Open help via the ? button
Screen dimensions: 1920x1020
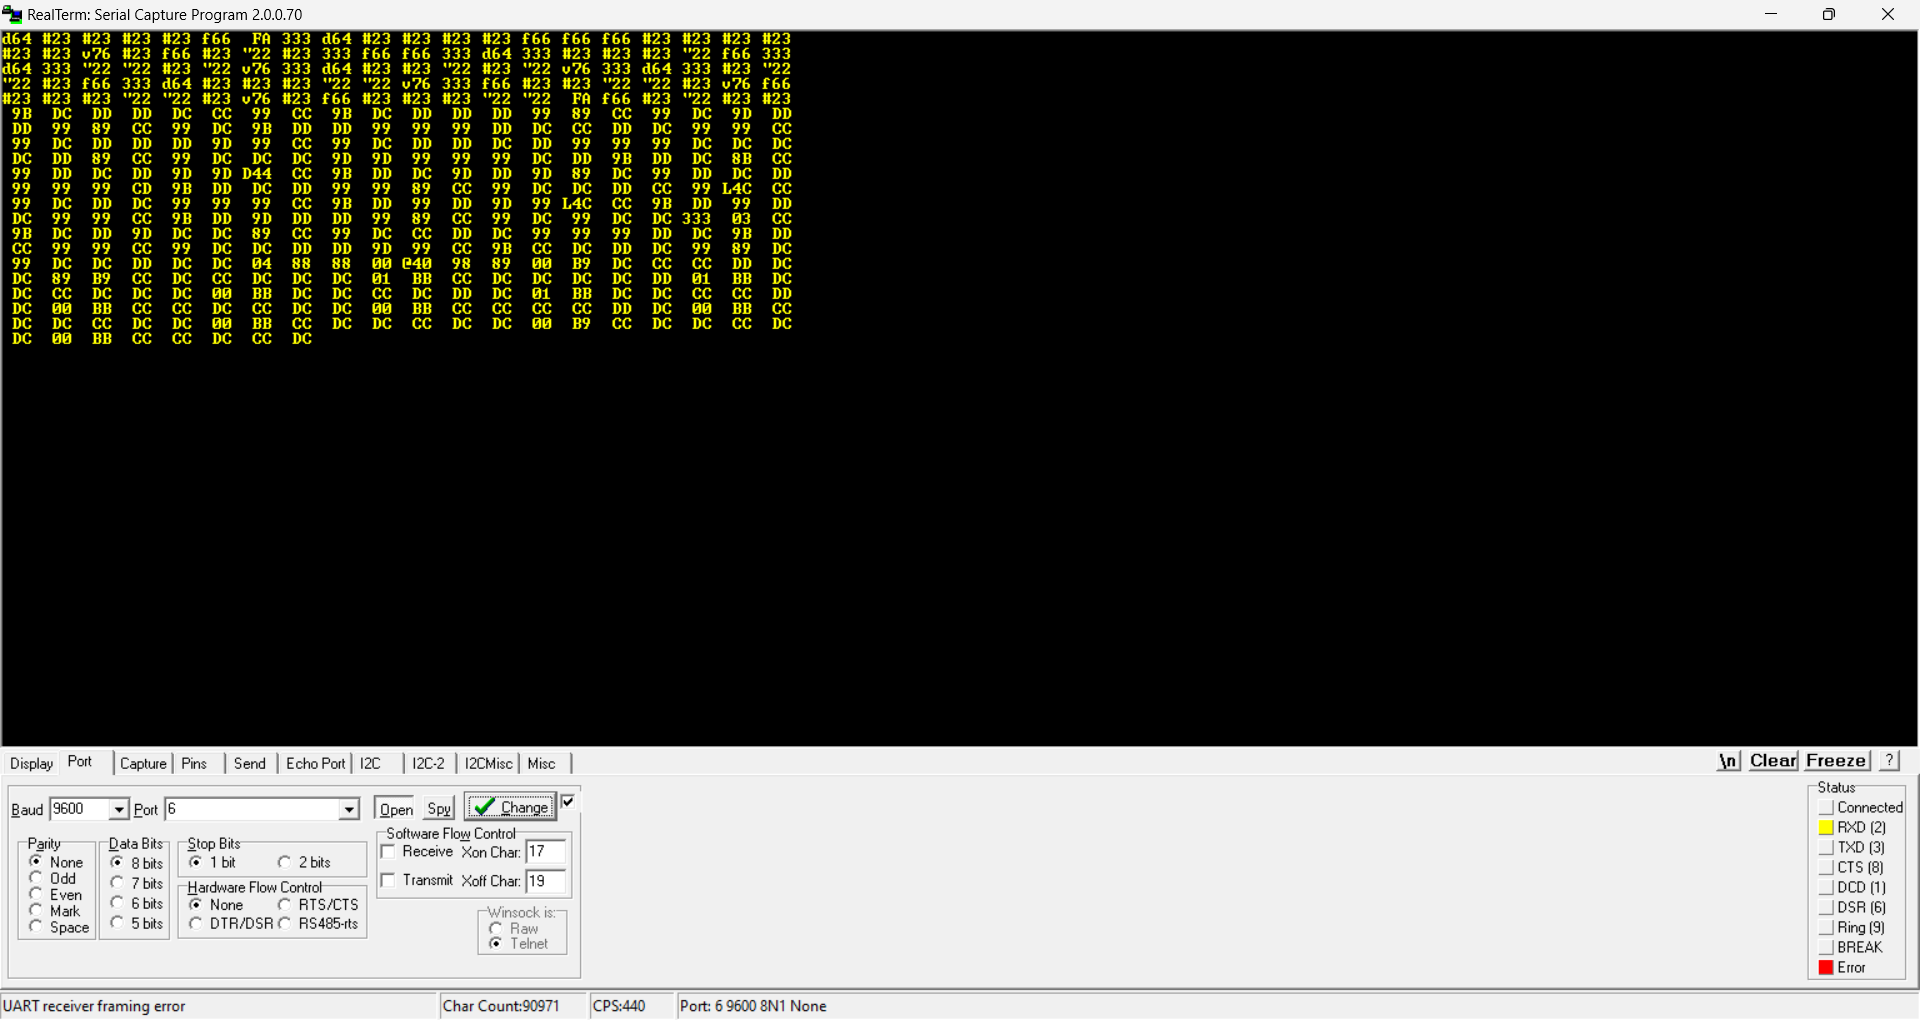click(x=1888, y=761)
